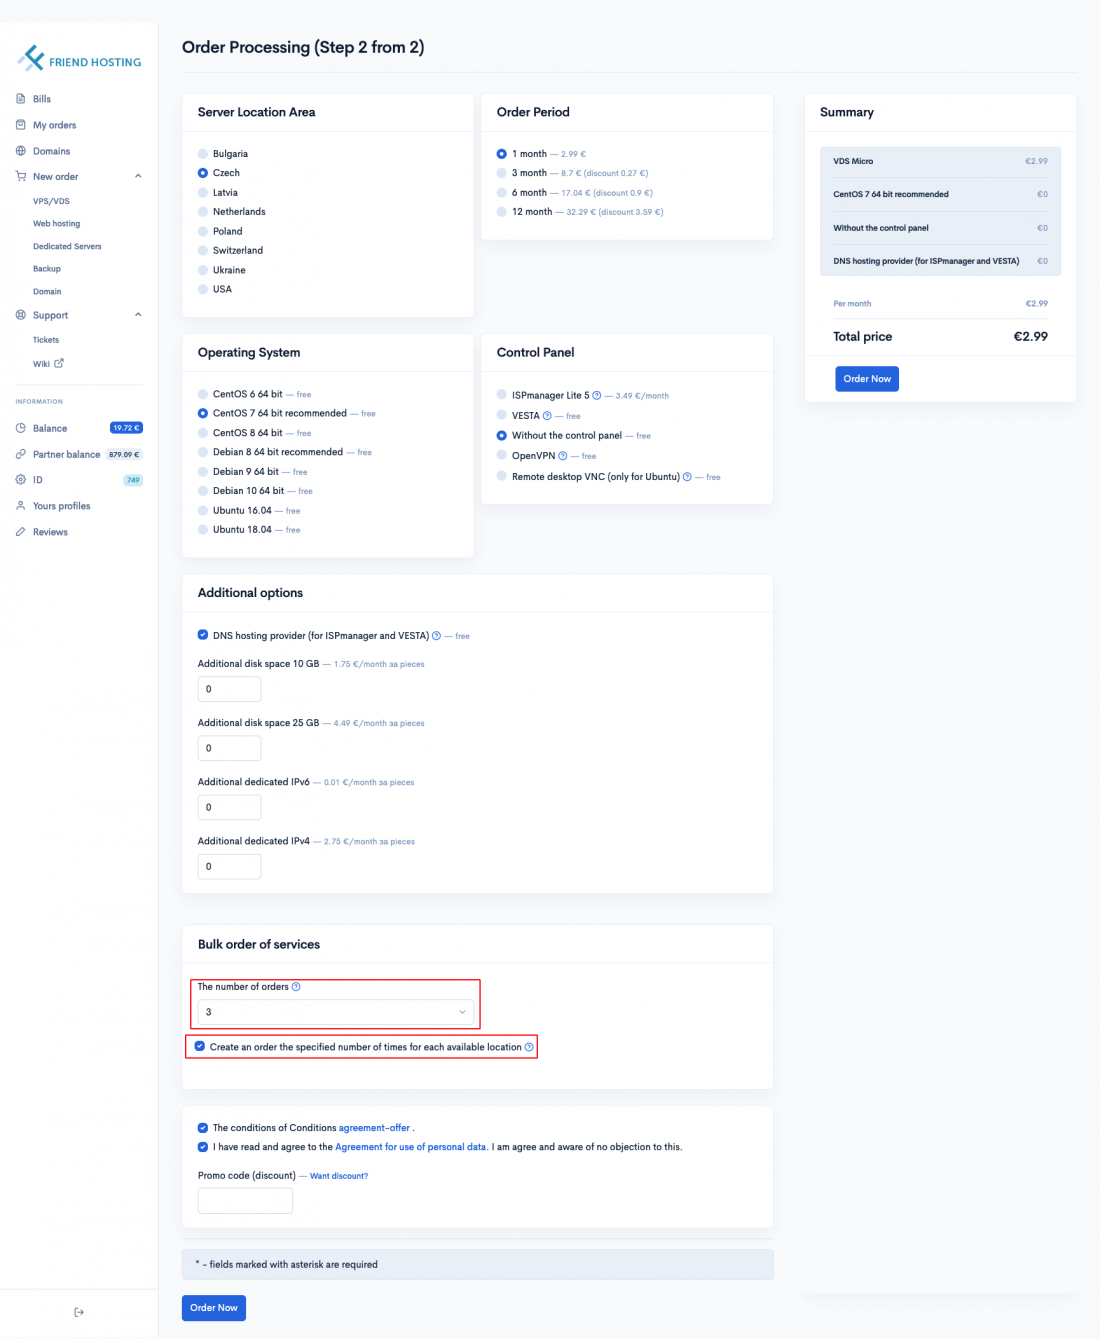Open Web hosting in the sidebar
The width and height of the screenshot is (1100, 1339).
tap(56, 224)
